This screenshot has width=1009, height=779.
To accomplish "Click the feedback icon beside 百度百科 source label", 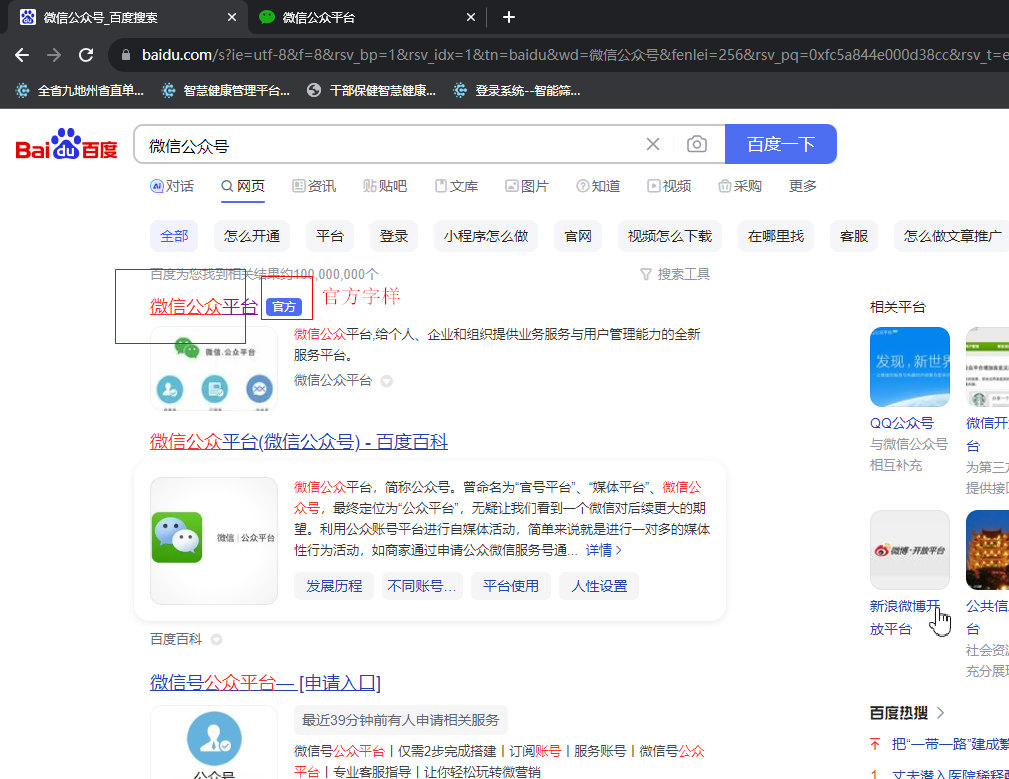I will tap(215, 639).
